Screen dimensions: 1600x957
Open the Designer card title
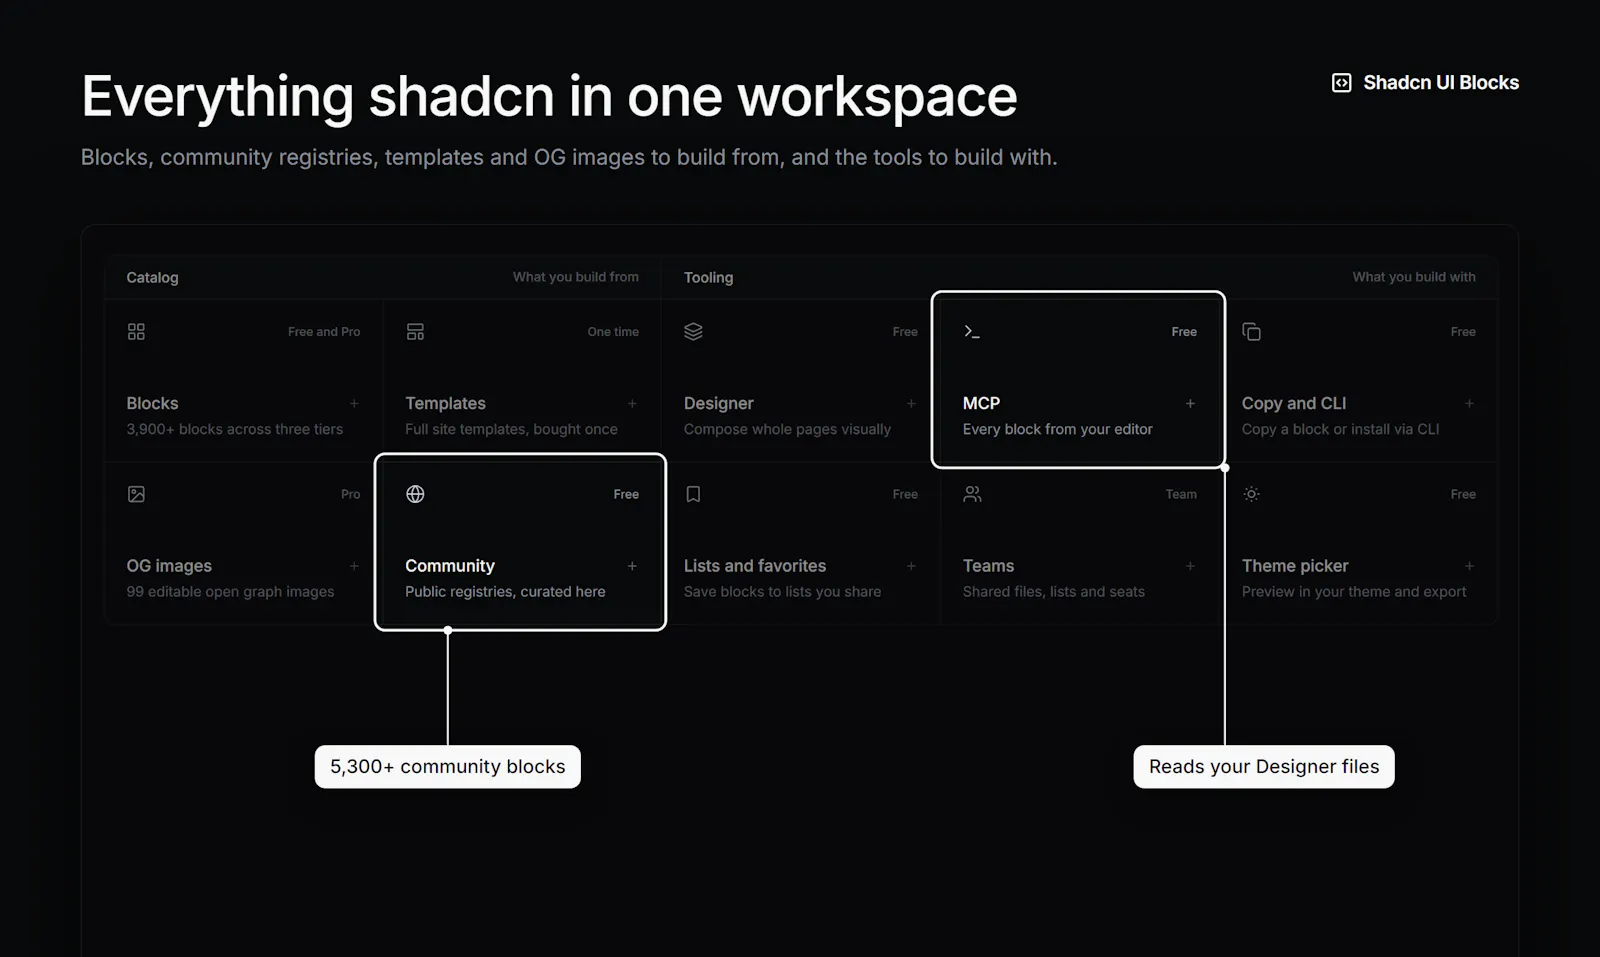[x=719, y=403]
